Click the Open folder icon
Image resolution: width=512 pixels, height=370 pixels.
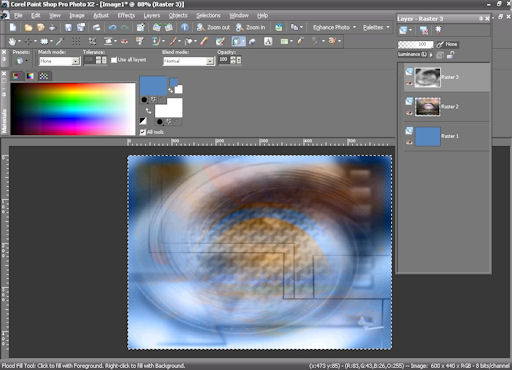[28, 27]
